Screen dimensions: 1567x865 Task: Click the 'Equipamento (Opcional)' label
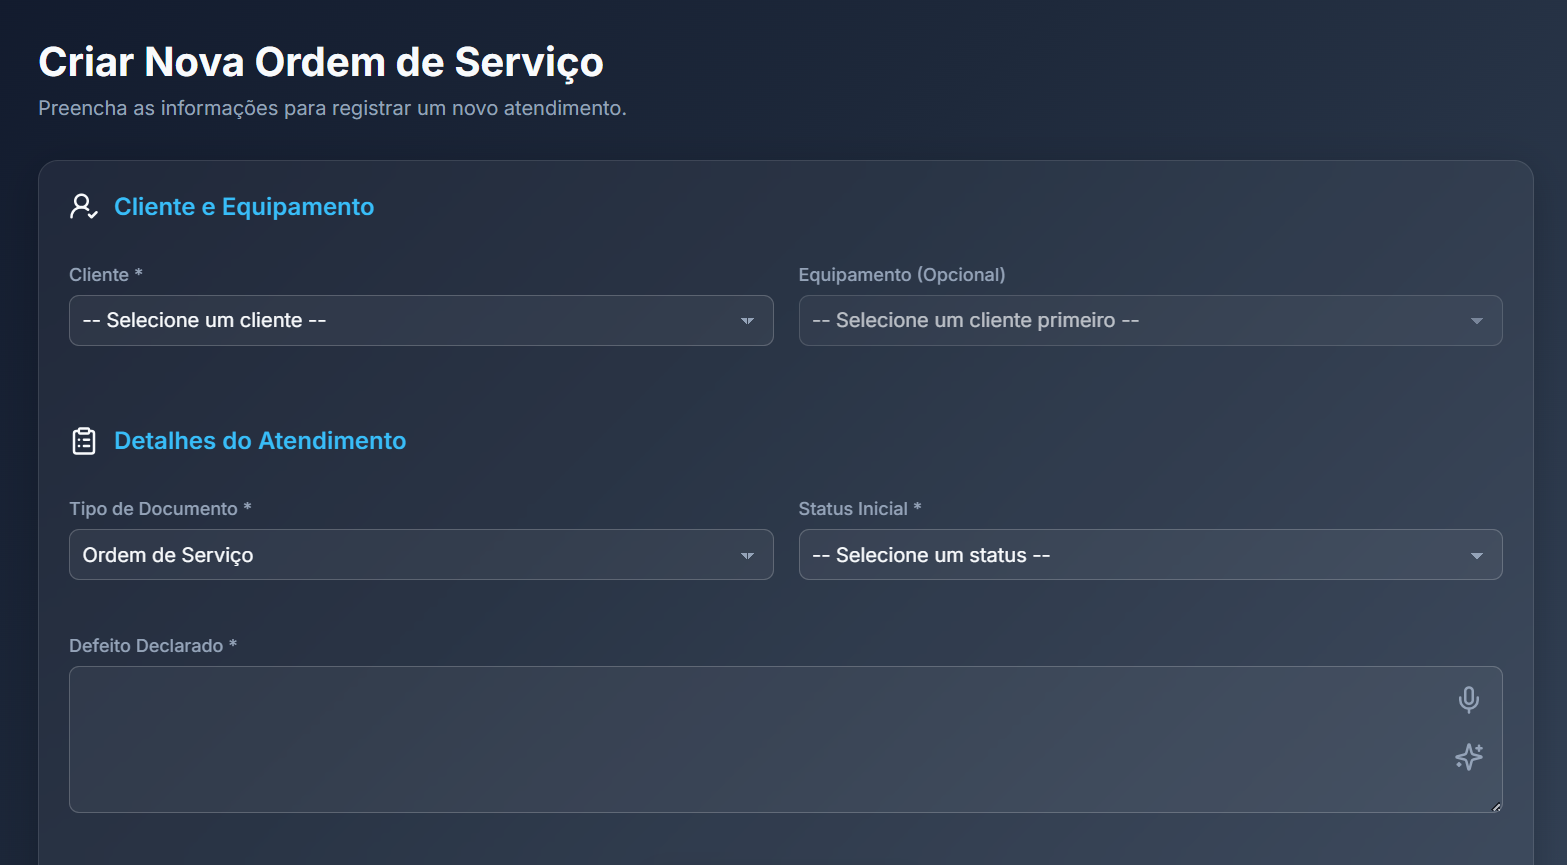(902, 275)
